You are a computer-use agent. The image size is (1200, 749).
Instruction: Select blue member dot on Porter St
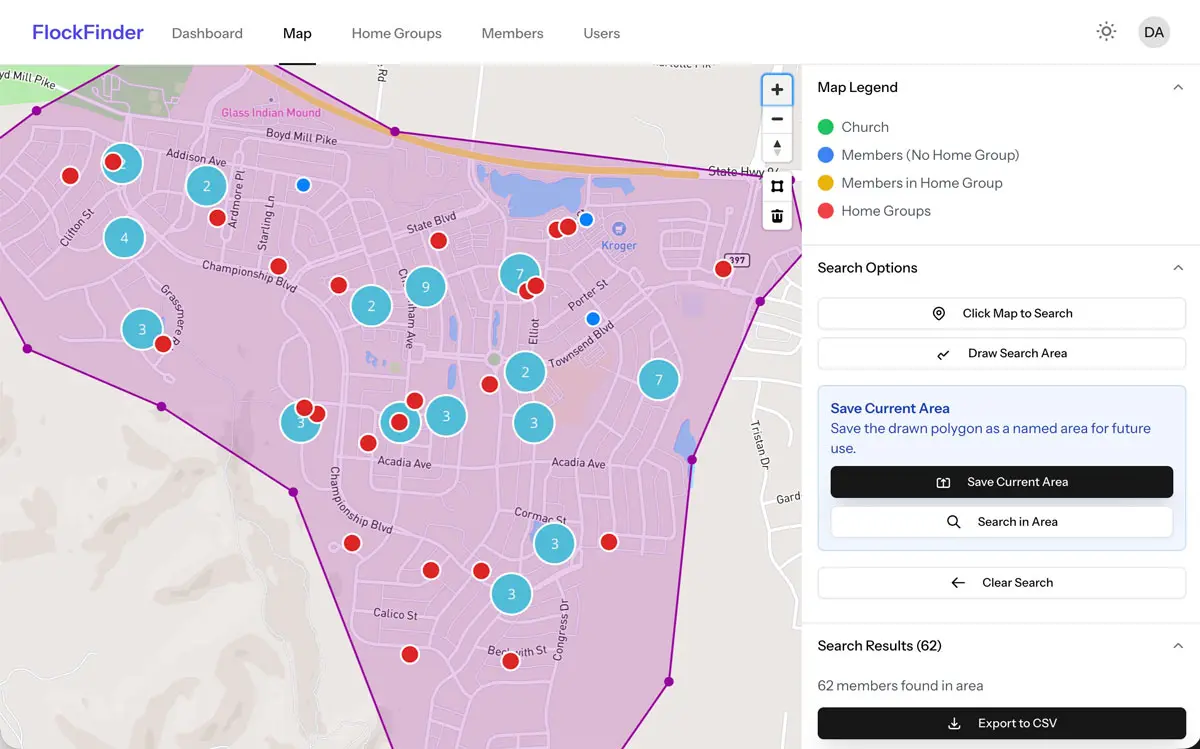[x=593, y=319]
